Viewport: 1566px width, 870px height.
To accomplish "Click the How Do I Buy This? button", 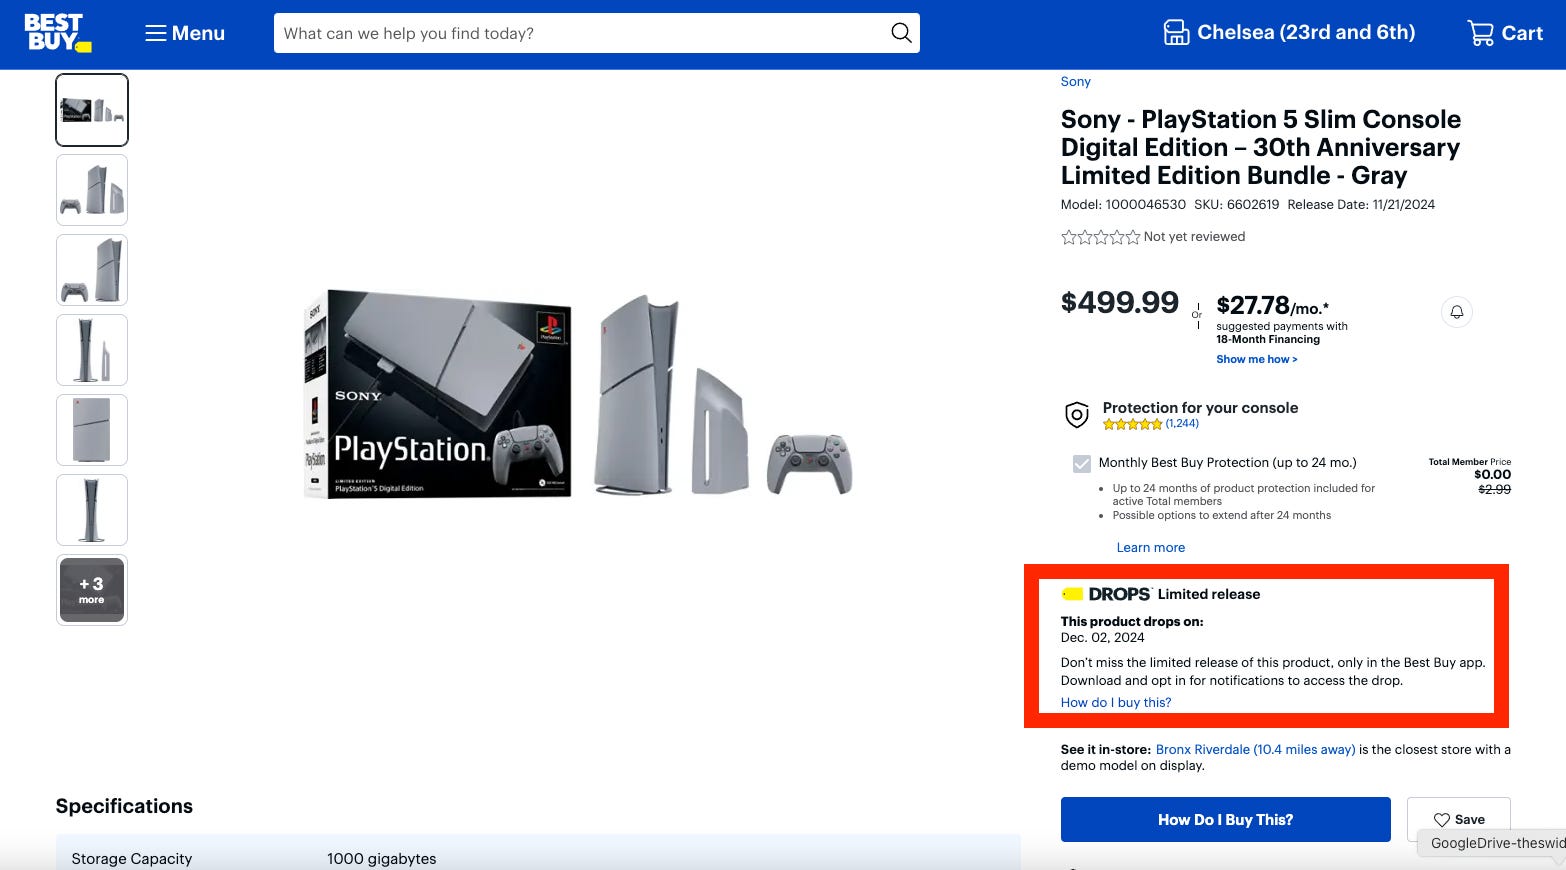I will coord(1225,819).
